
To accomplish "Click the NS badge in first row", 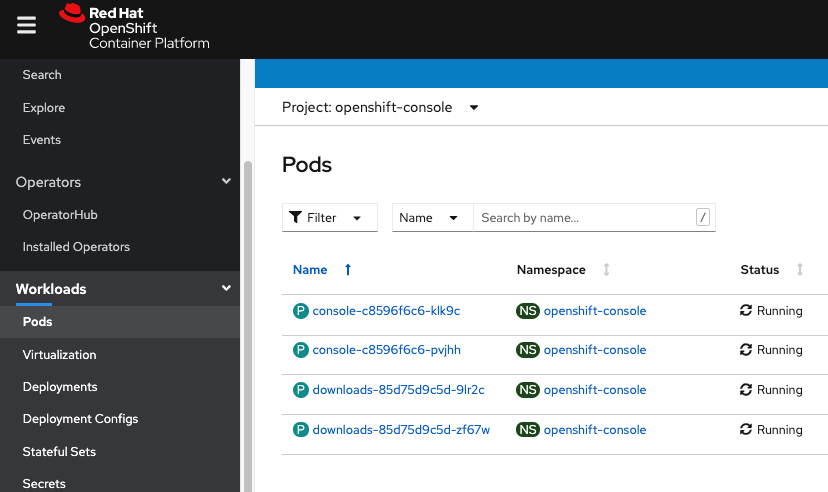I will pos(527,311).
